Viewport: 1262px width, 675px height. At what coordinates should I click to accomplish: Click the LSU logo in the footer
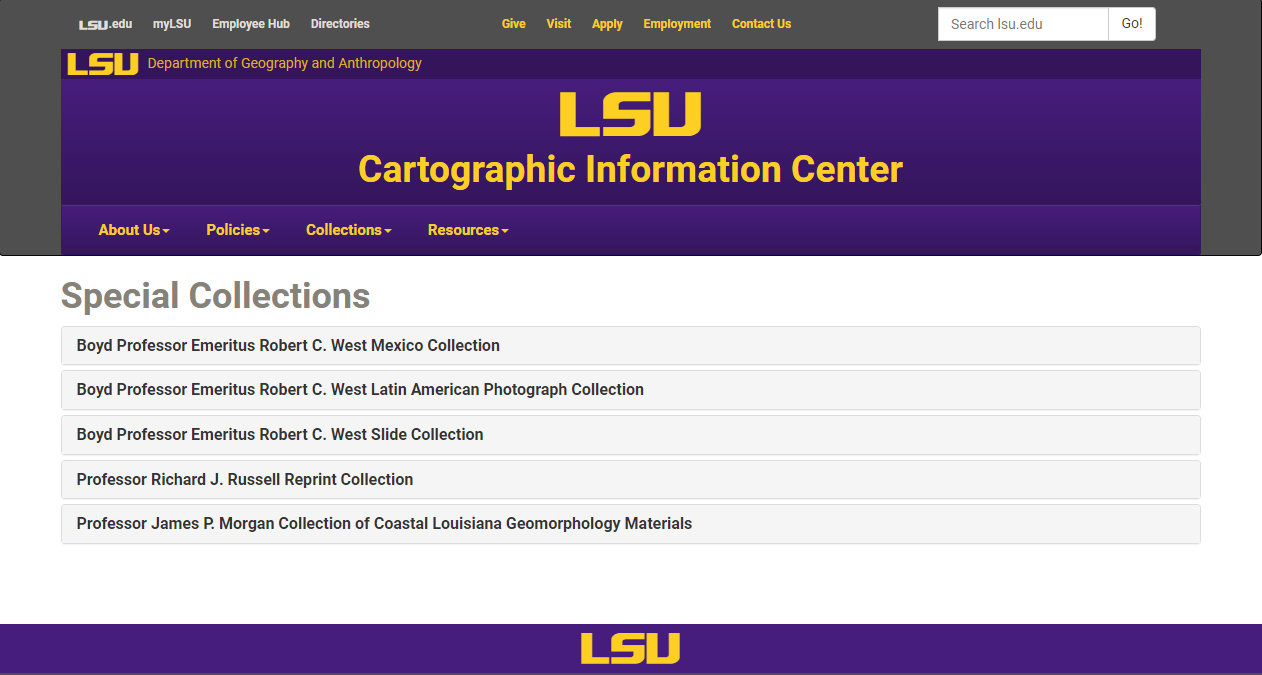630,648
